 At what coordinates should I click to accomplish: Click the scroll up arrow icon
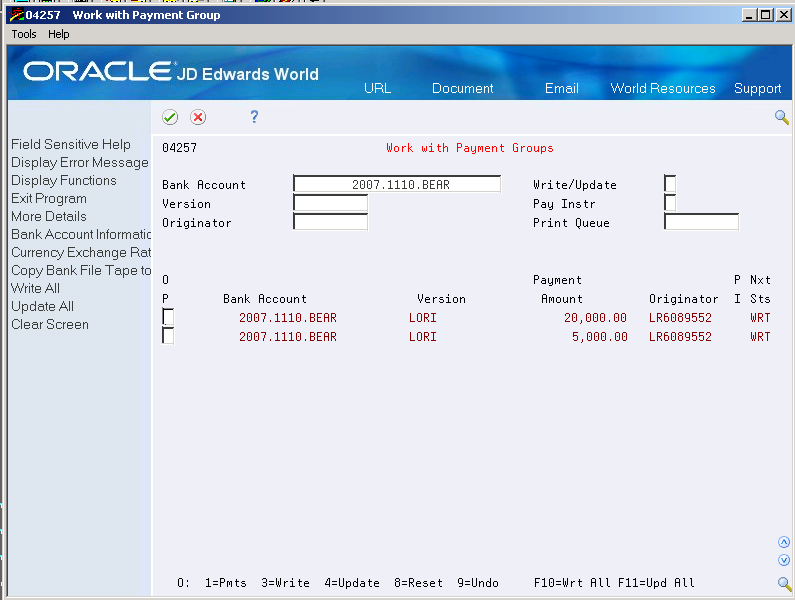(784, 542)
